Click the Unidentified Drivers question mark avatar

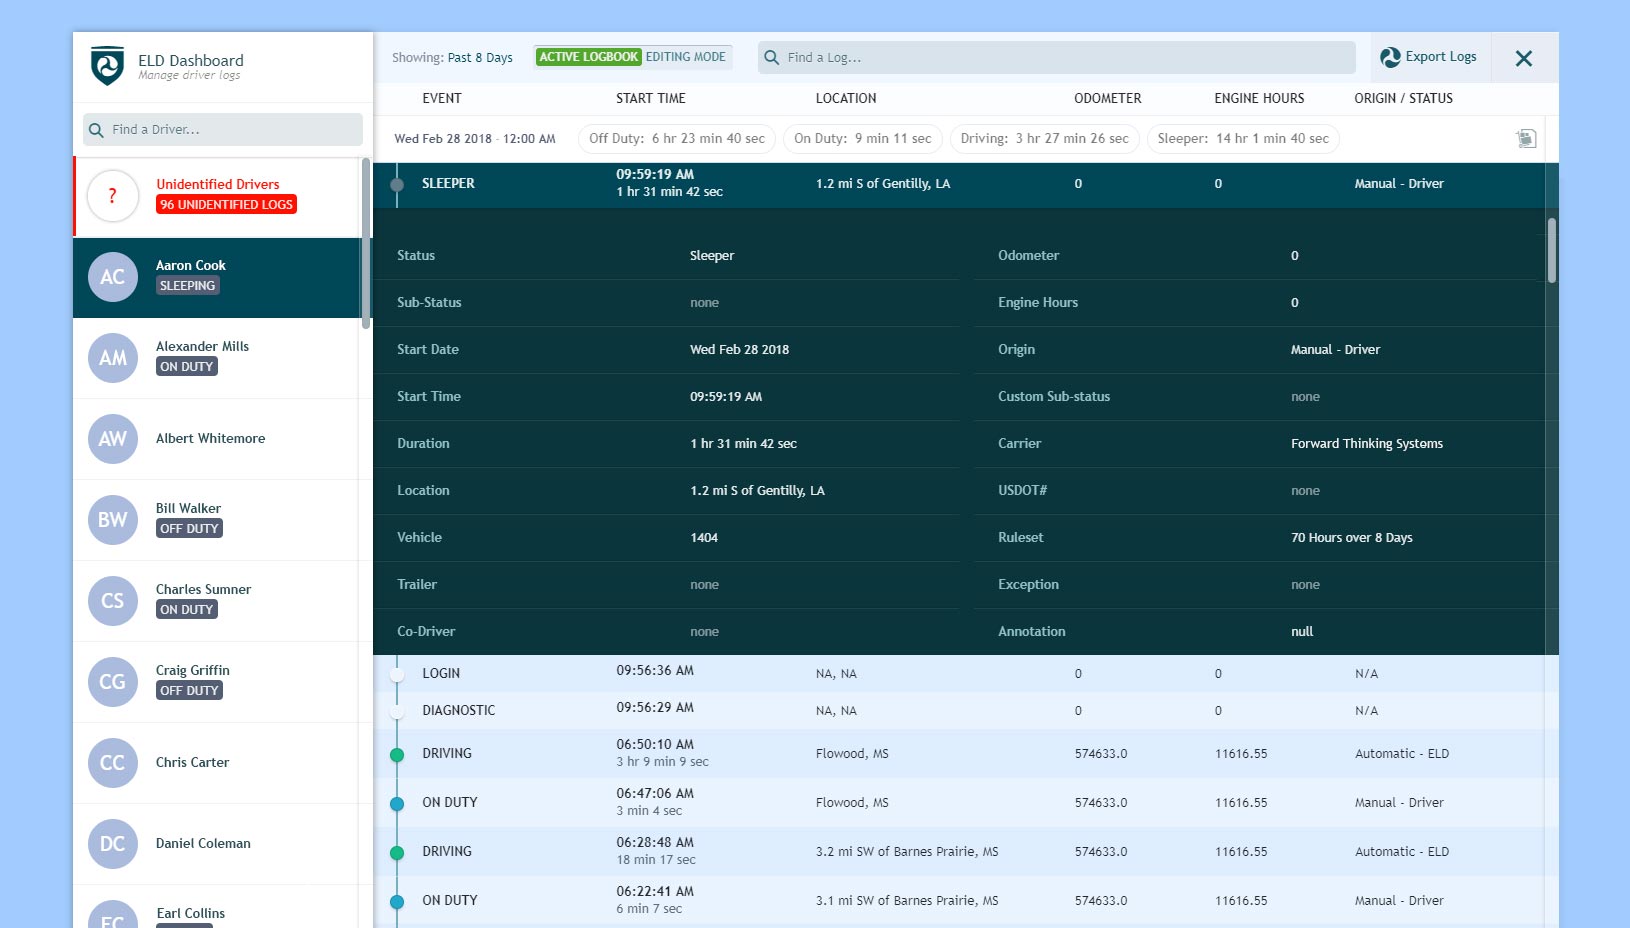click(x=112, y=196)
